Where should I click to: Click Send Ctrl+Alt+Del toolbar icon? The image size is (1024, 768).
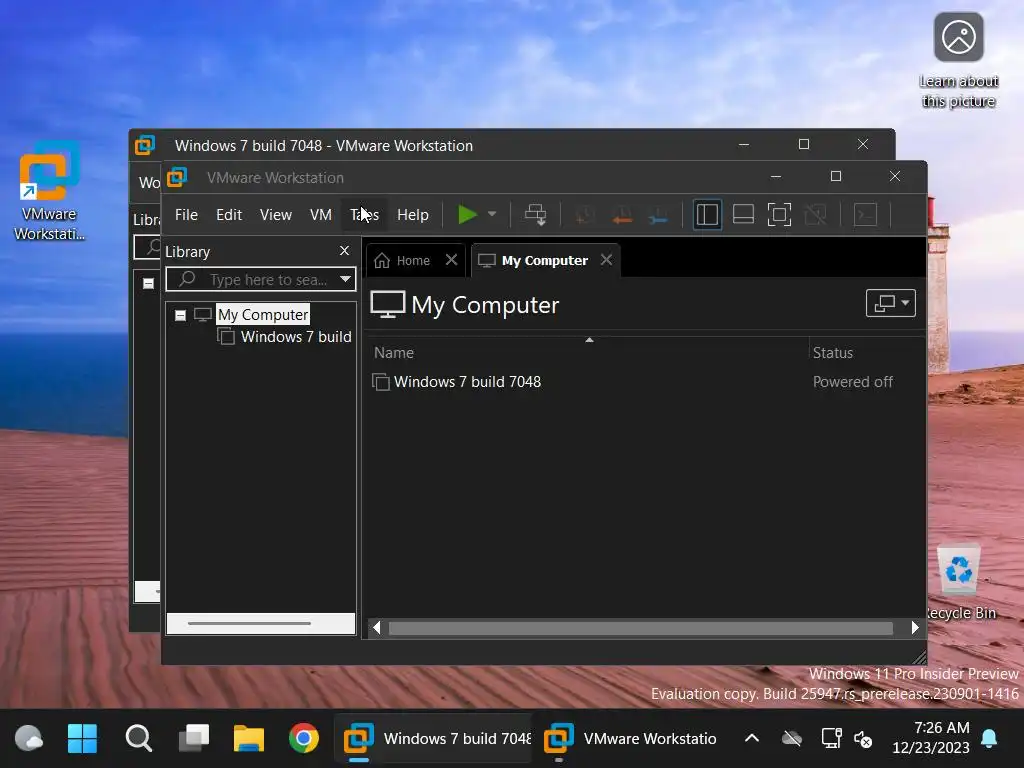point(536,214)
